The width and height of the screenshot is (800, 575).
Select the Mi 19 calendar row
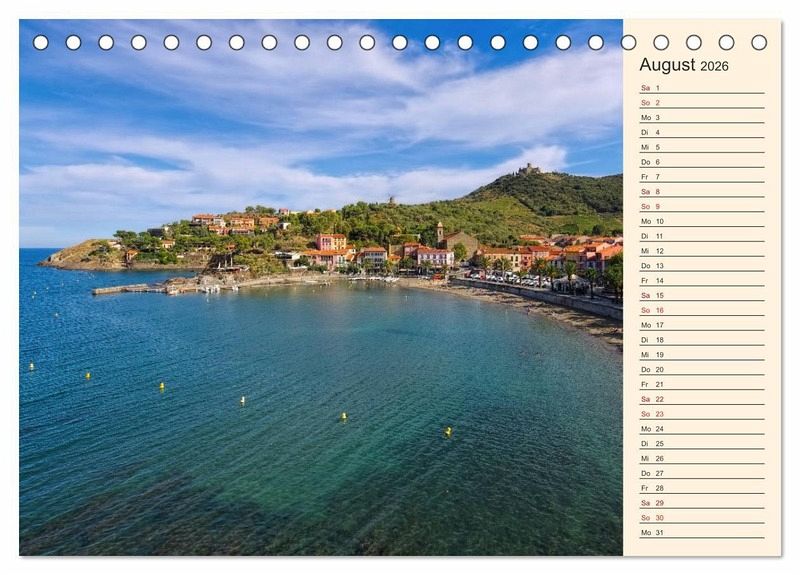point(702,354)
